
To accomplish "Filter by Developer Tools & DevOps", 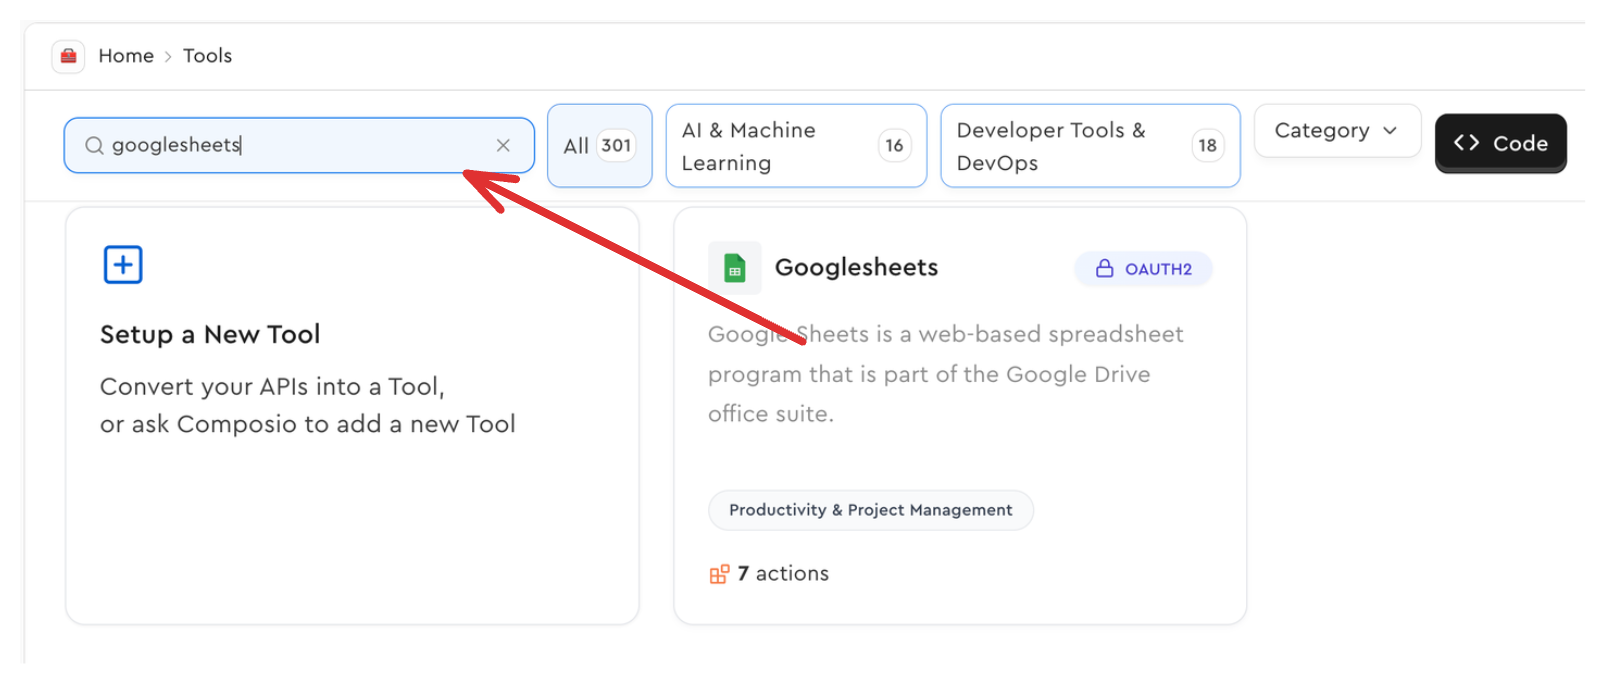I will (1089, 146).
